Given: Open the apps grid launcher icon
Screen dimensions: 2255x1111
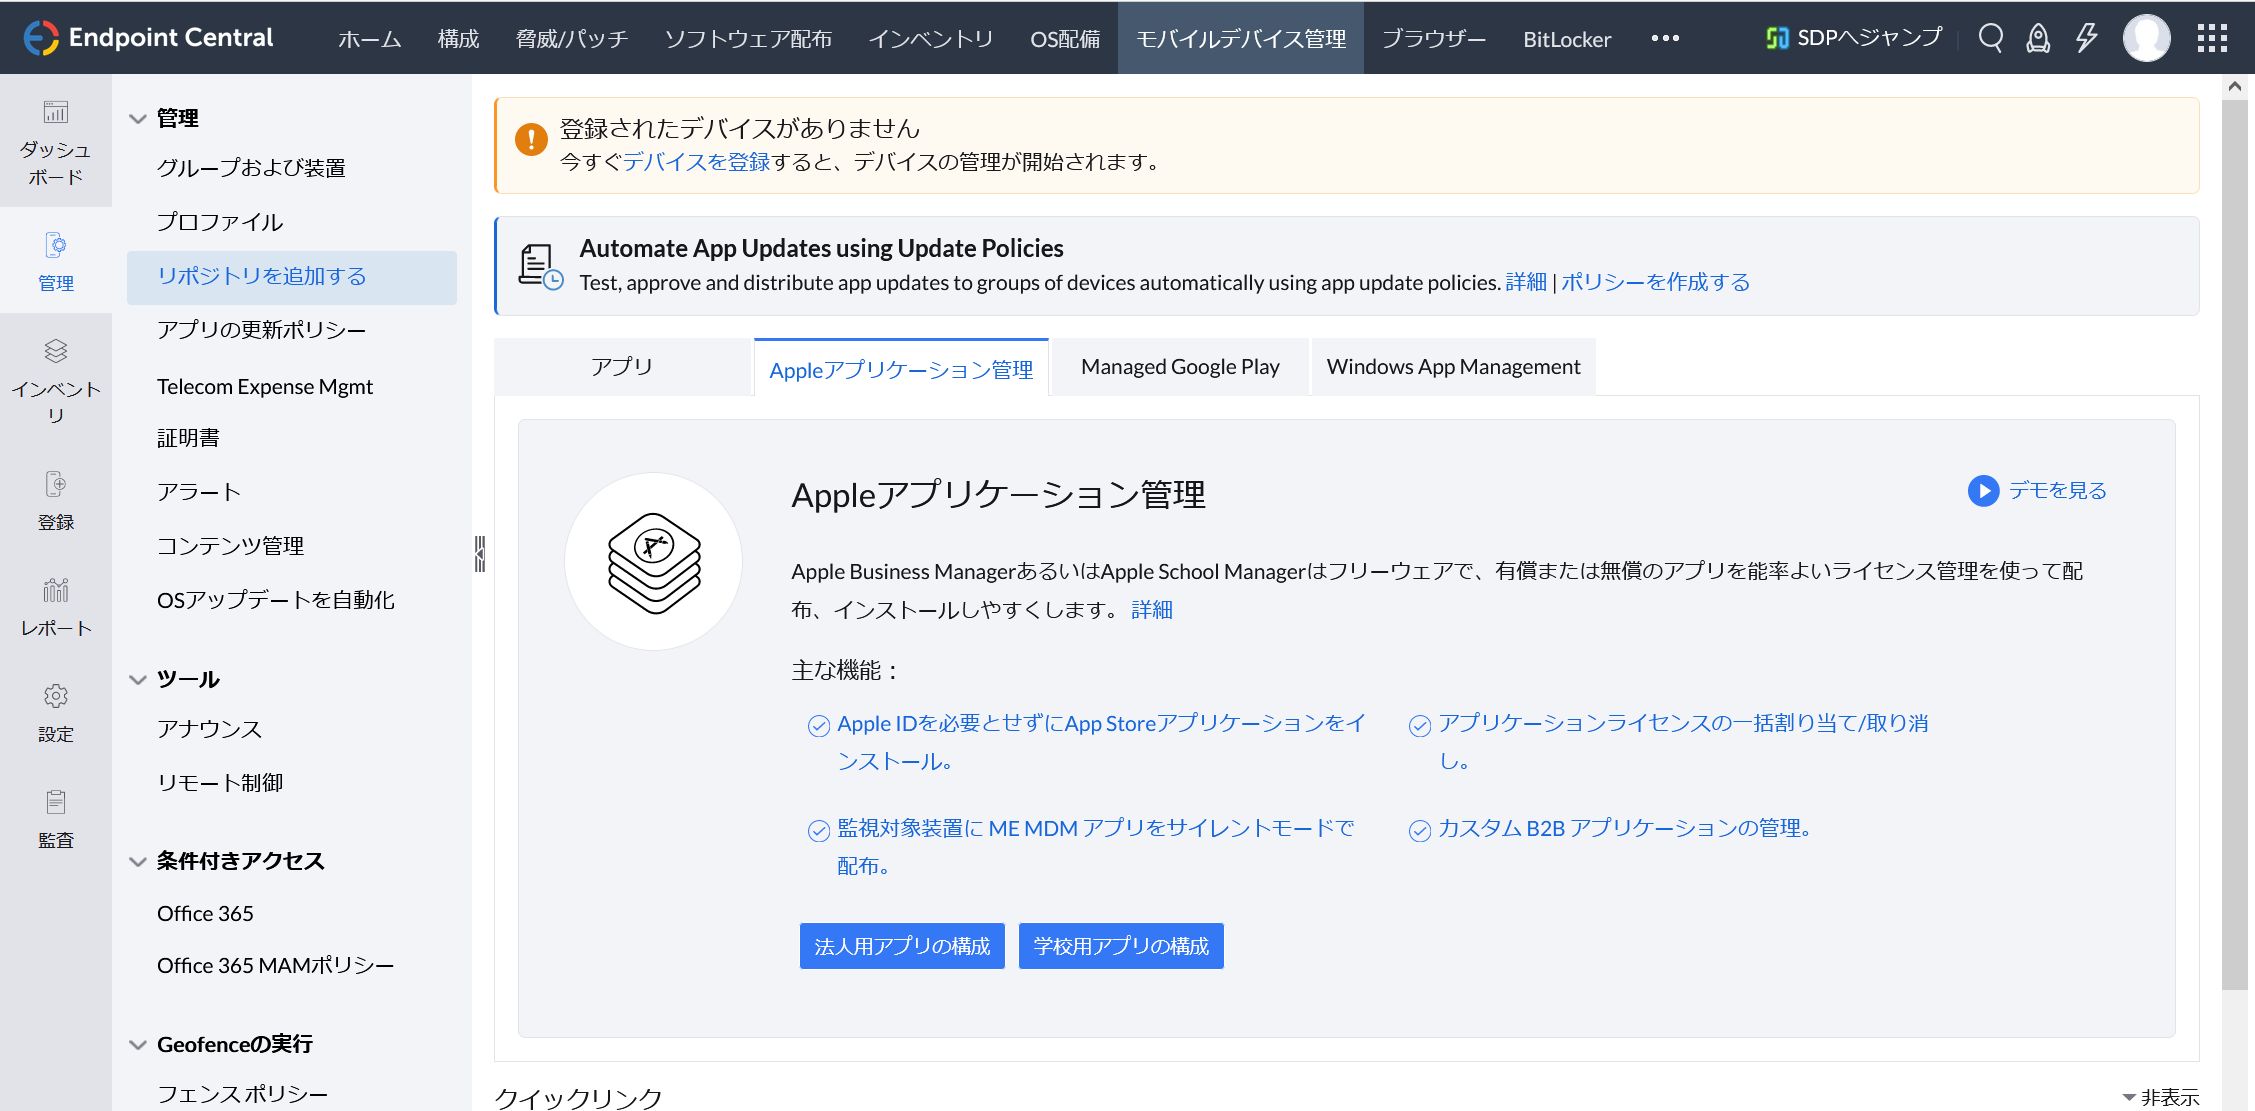Looking at the screenshot, I should 2211,38.
